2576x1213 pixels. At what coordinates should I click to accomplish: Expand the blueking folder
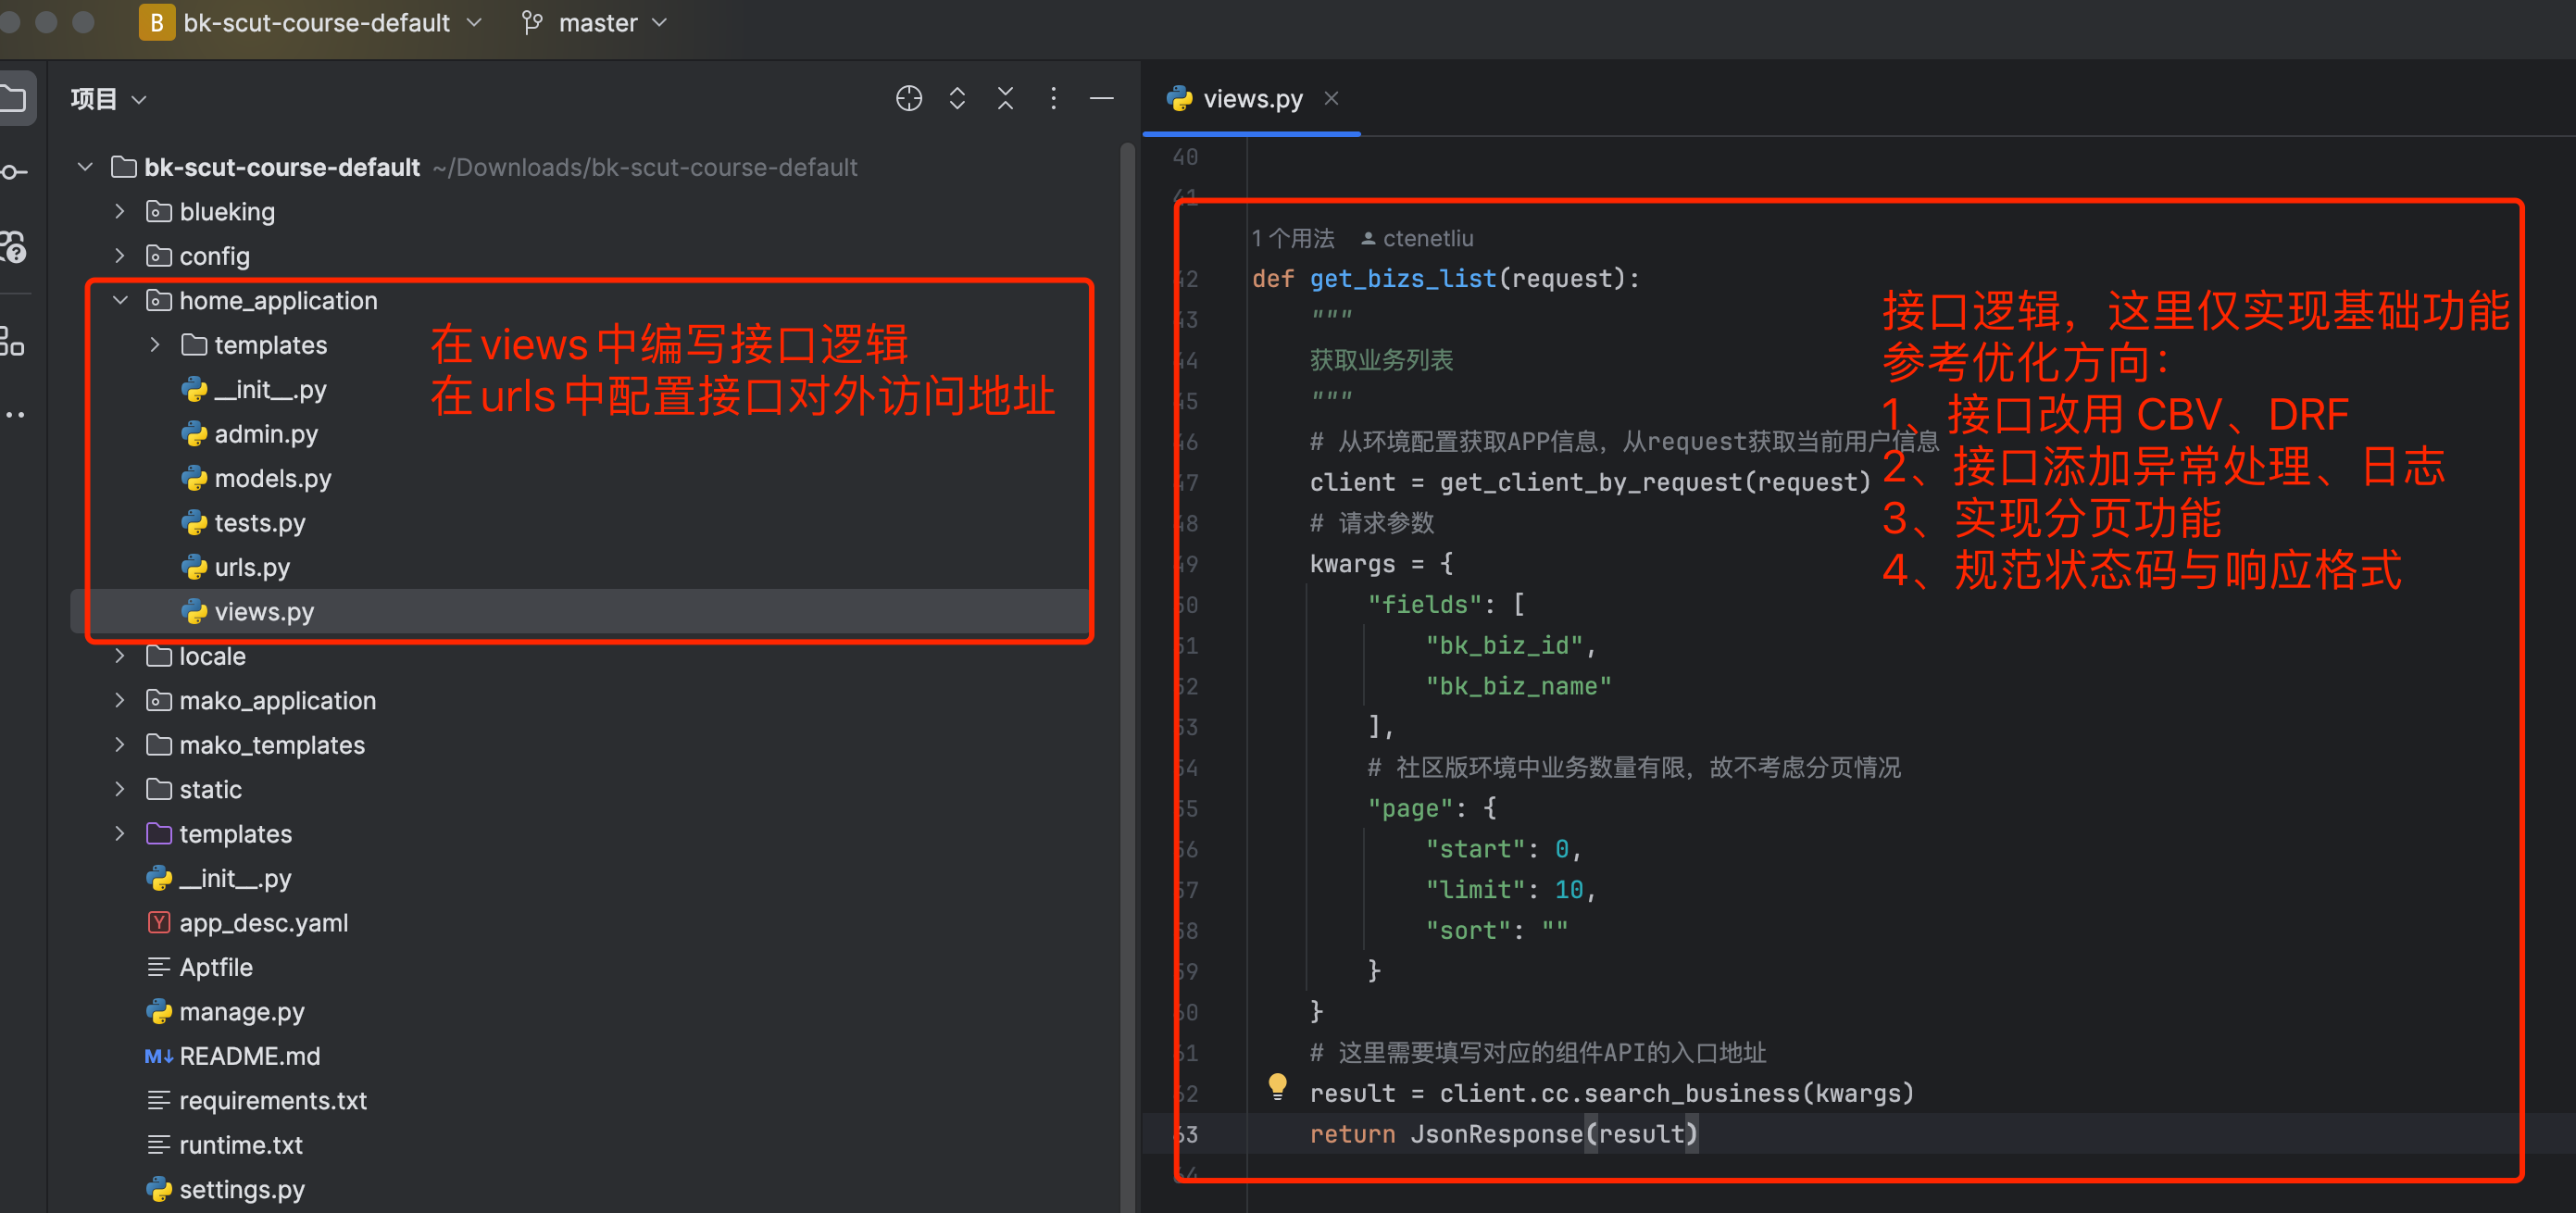click(120, 211)
